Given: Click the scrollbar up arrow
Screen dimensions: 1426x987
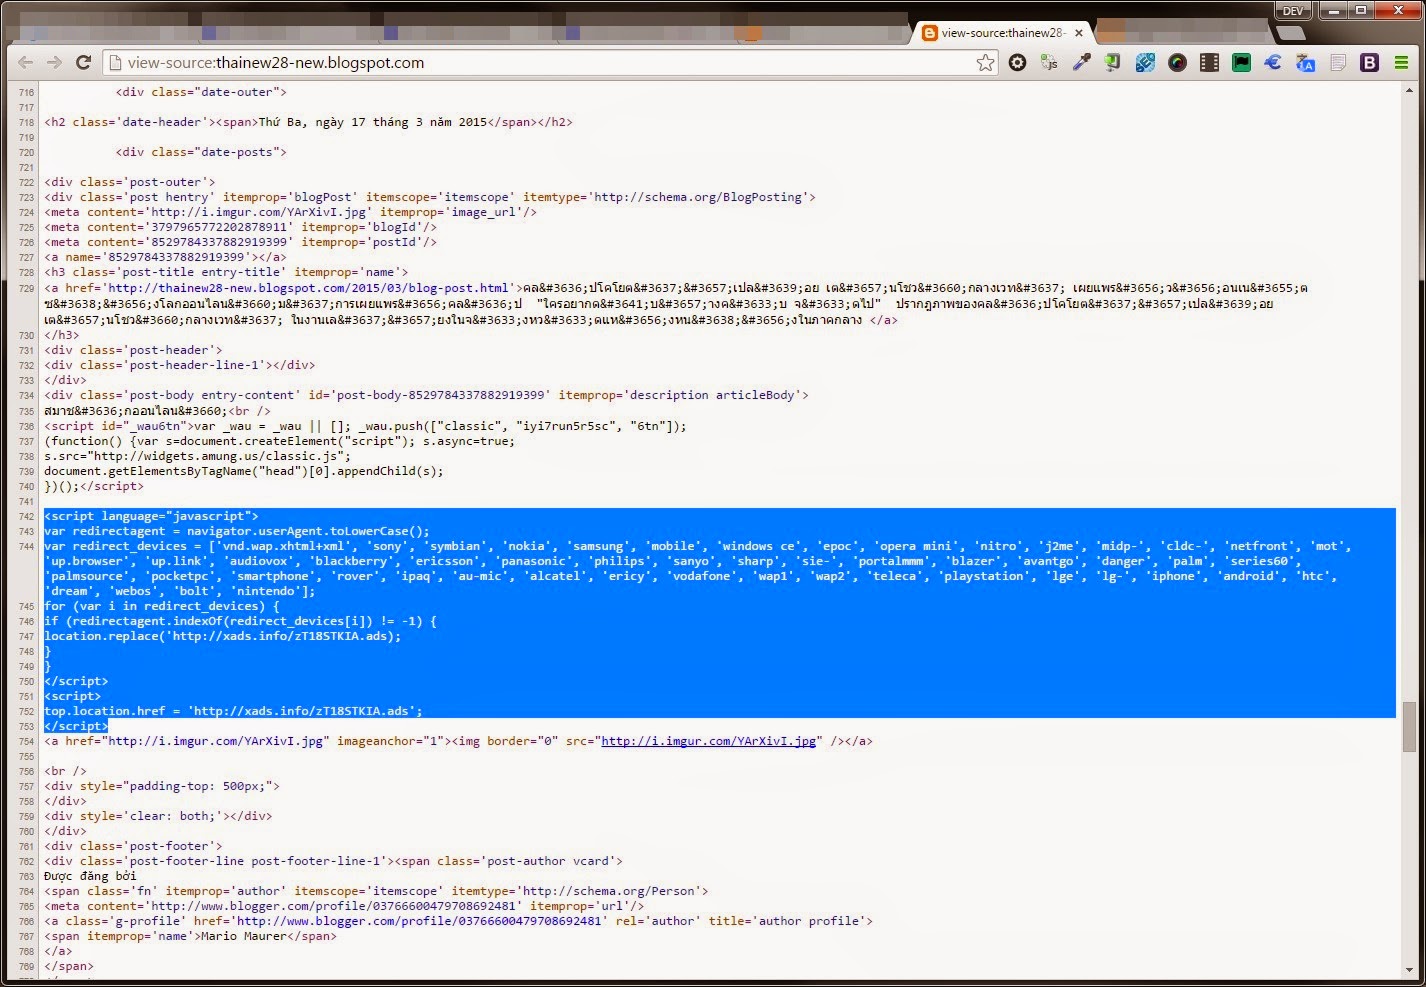Looking at the screenshot, I should [x=1409, y=90].
